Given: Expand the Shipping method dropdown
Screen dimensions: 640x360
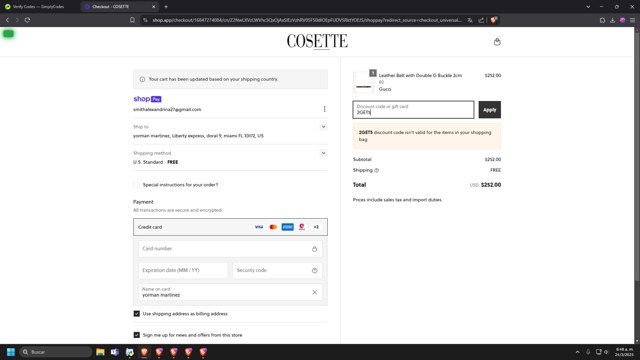Looking at the screenshot, I should click(323, 153).
